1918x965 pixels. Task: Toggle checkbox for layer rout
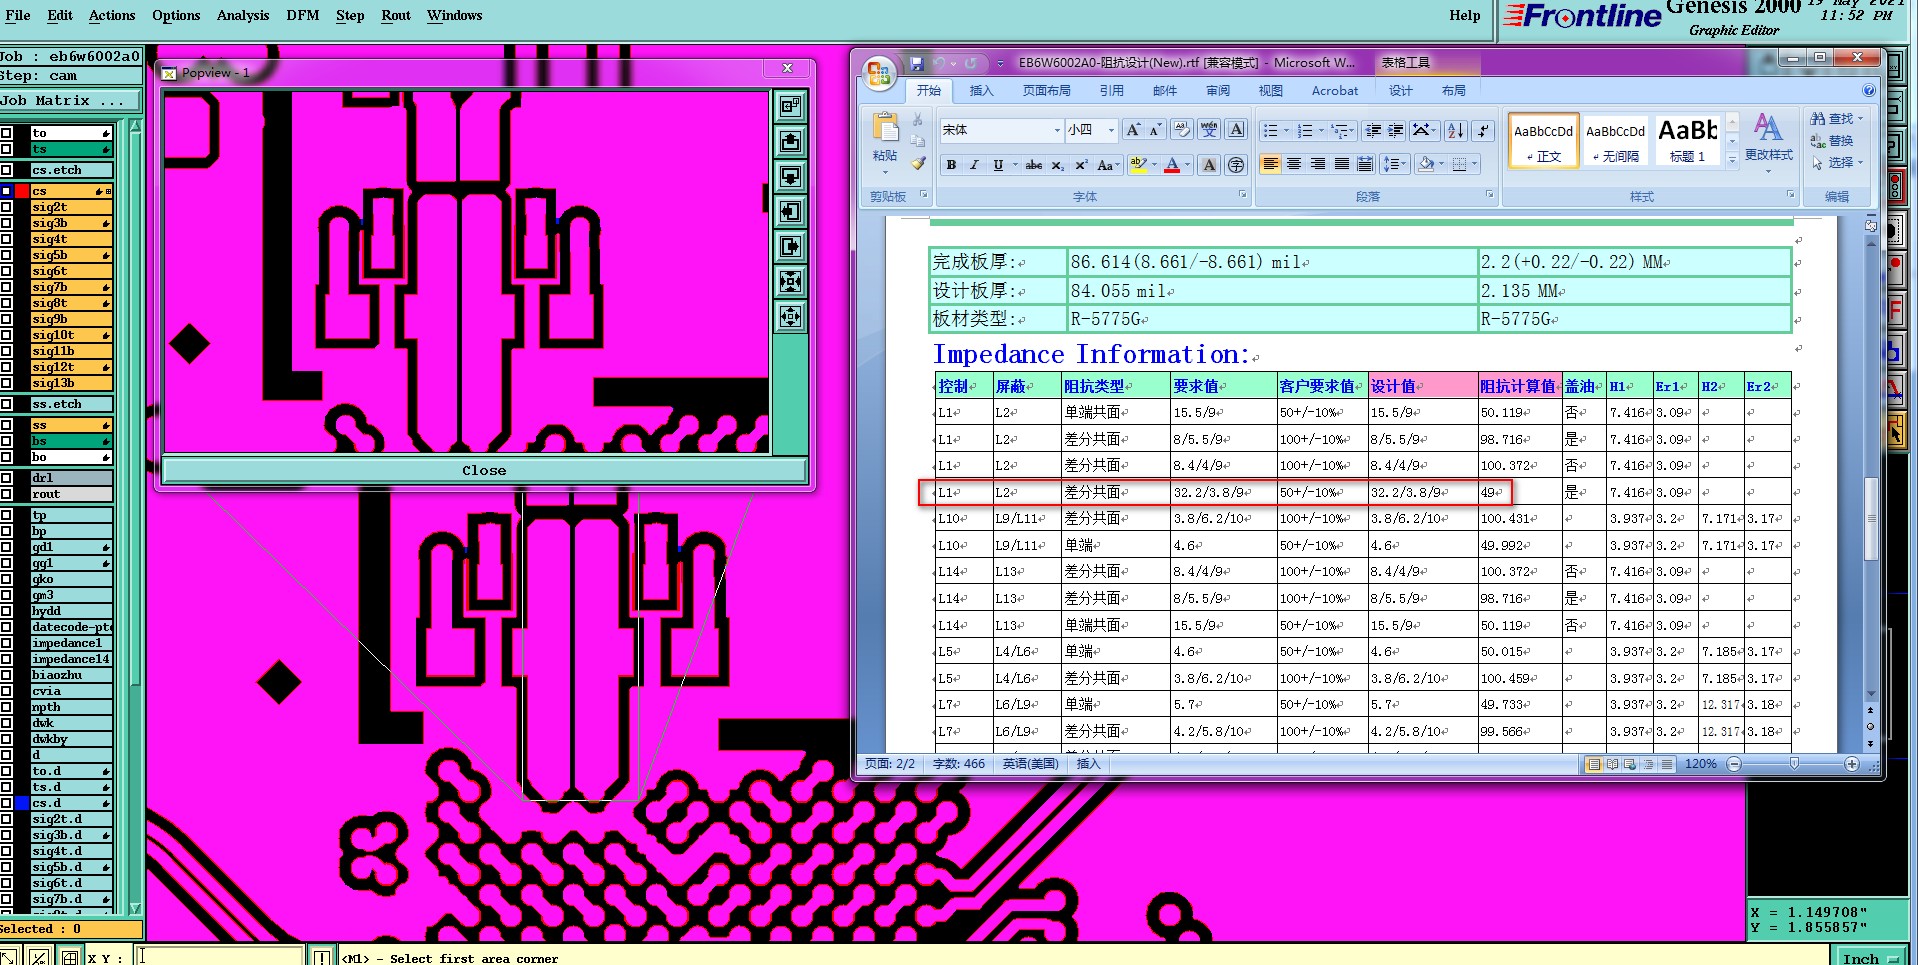coord(7,494)
